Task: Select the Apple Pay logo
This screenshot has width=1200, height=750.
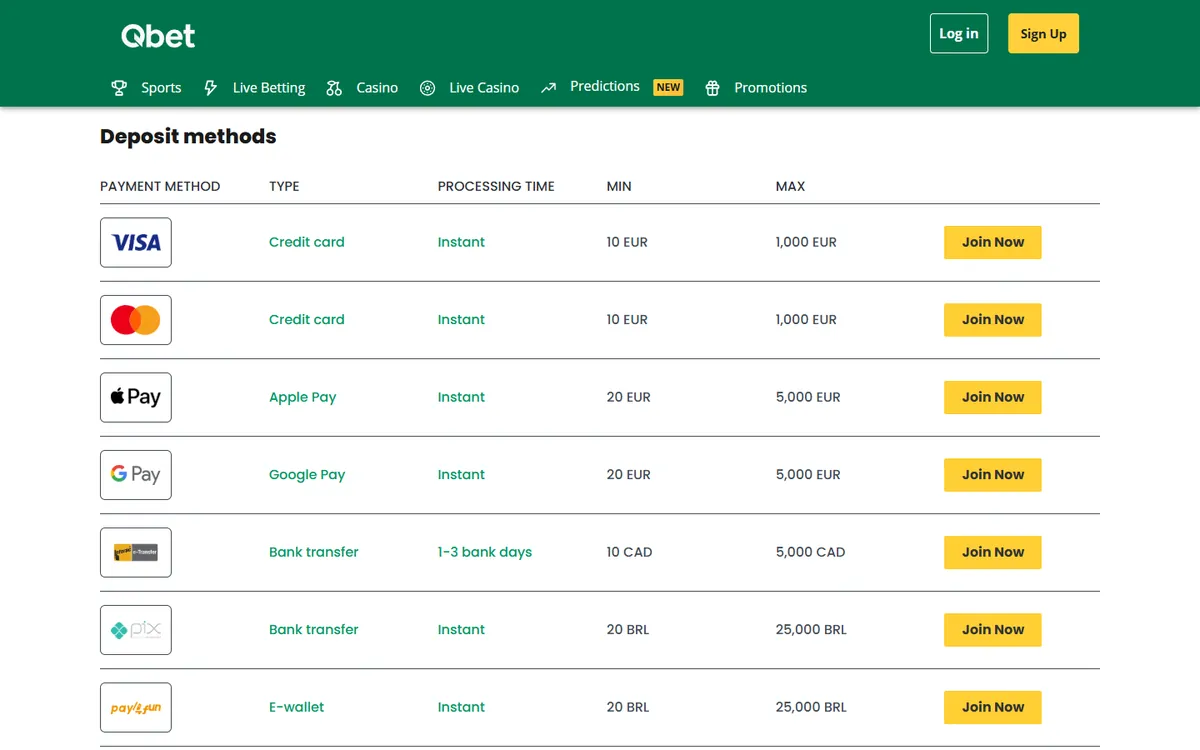Action: point(136,397)
